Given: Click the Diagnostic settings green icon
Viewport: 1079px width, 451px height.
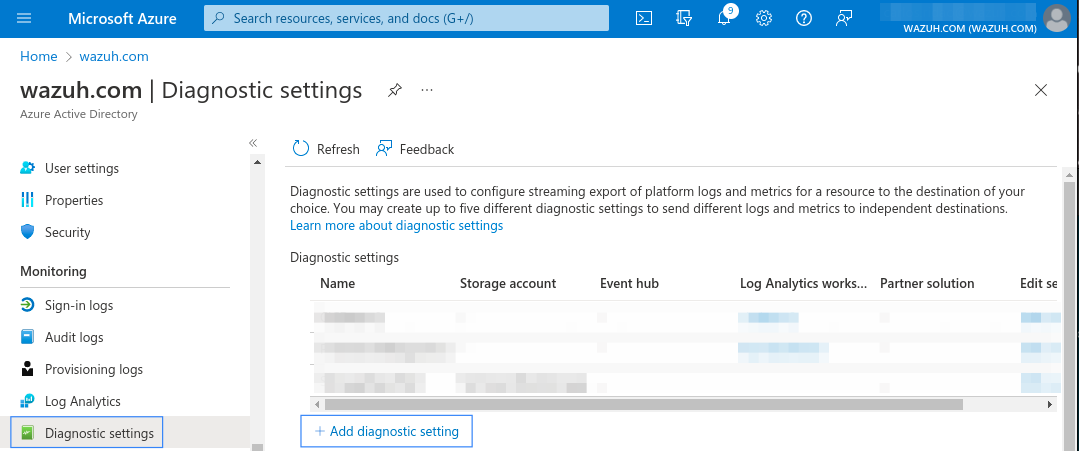Looking at the screenshot, I should pos(28,433).
